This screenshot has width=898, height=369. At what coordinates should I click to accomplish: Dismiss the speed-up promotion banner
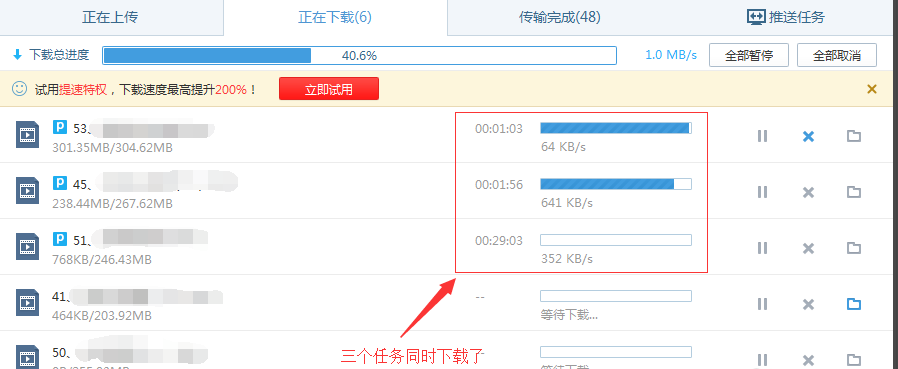pos(872,89)
